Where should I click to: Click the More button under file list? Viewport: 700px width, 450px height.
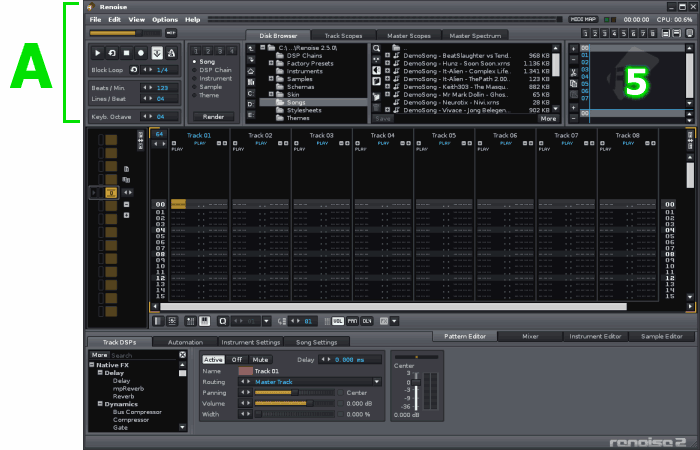(x=548, y=119)
